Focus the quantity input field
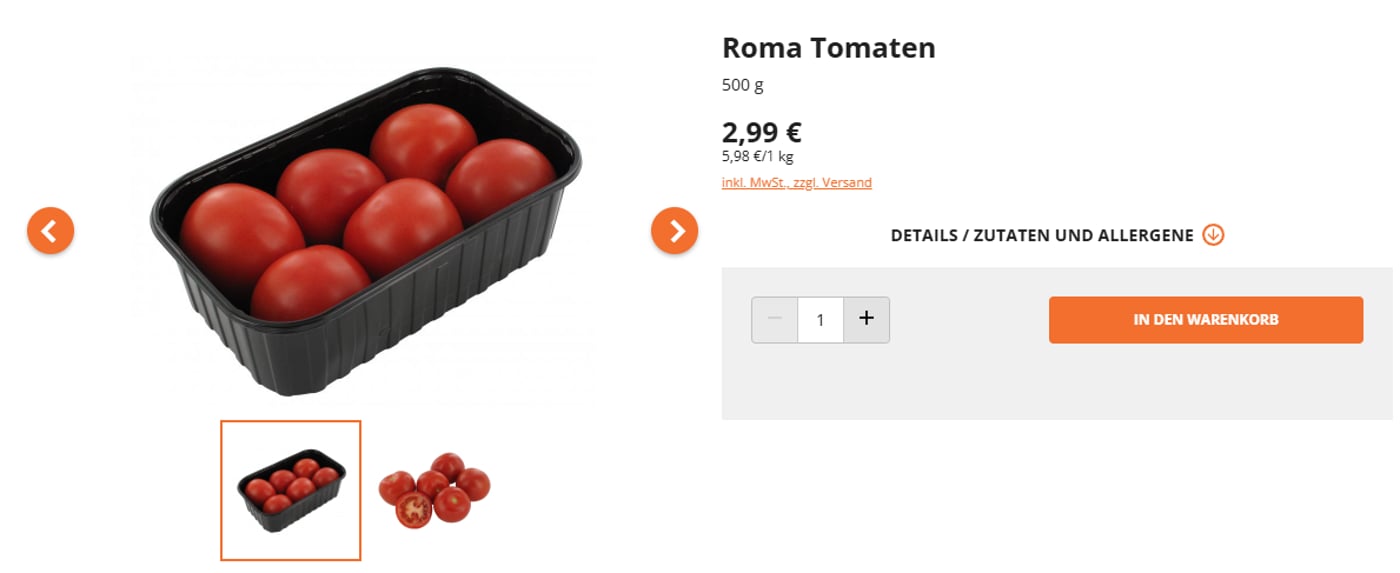 [x=820, y=320]
